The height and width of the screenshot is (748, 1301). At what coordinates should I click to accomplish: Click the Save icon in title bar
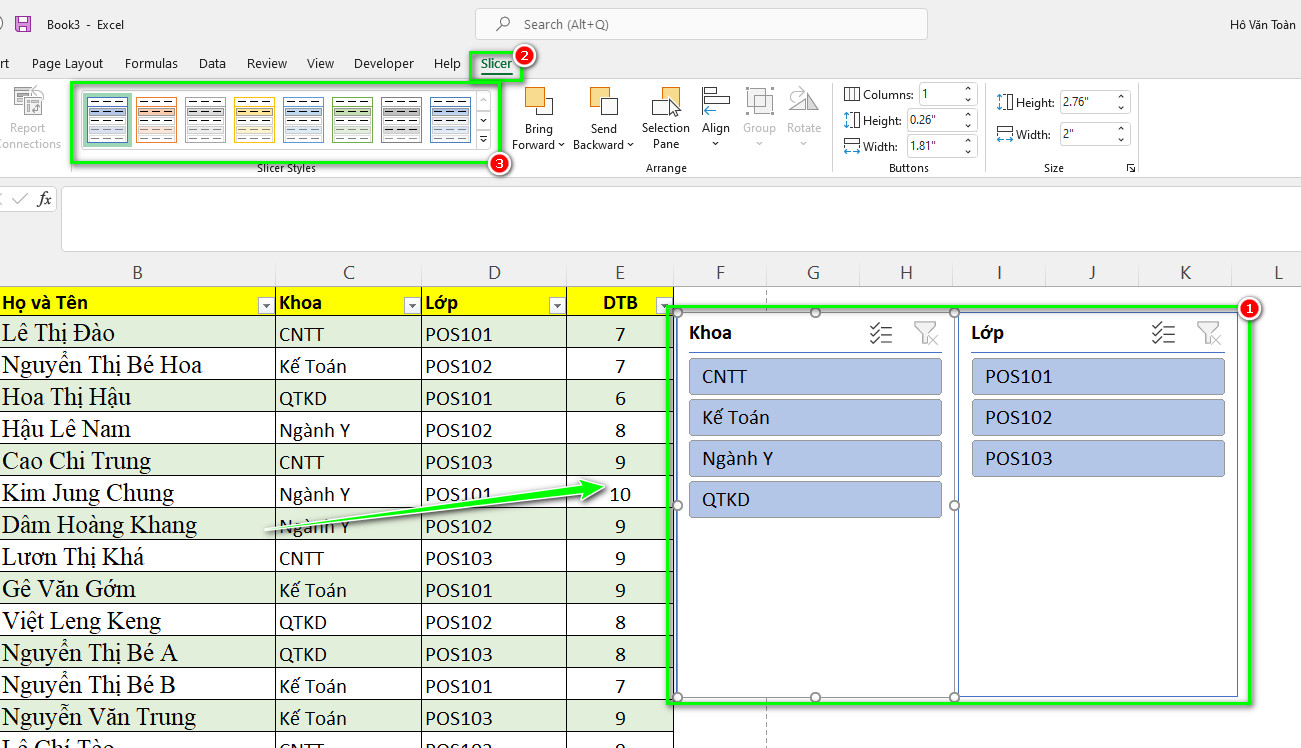click(x=23, y=24)
